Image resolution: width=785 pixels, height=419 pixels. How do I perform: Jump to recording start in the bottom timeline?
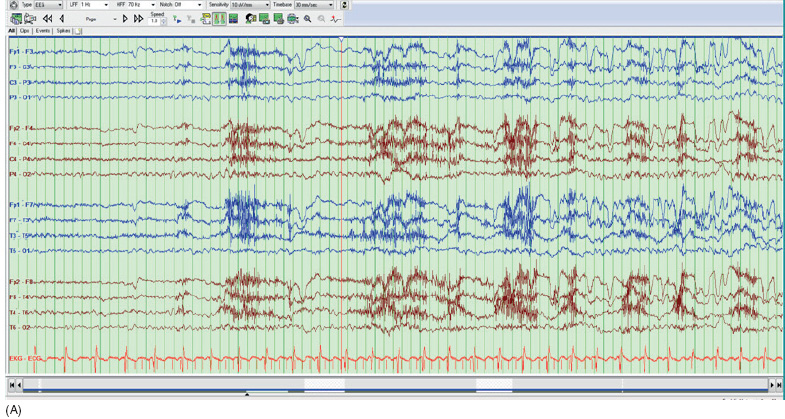(13, 384)
